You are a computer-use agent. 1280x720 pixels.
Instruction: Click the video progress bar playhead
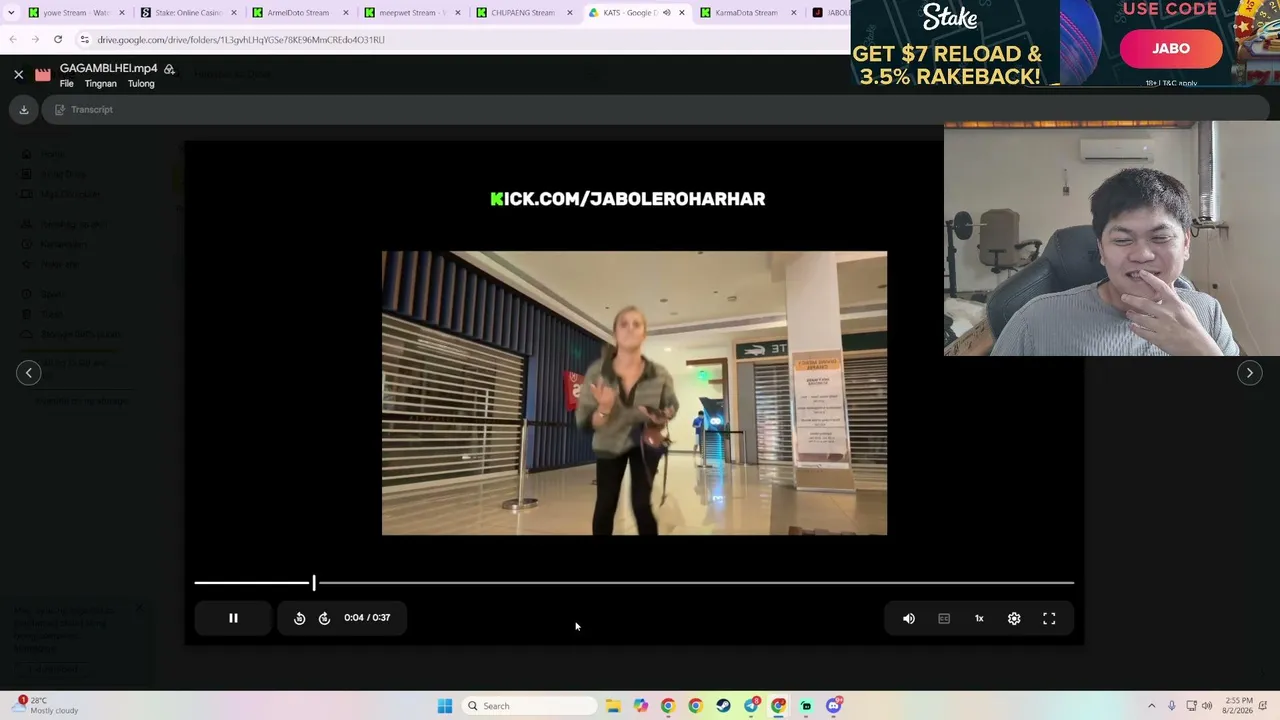pyautogui.click(x=314, y=582)
